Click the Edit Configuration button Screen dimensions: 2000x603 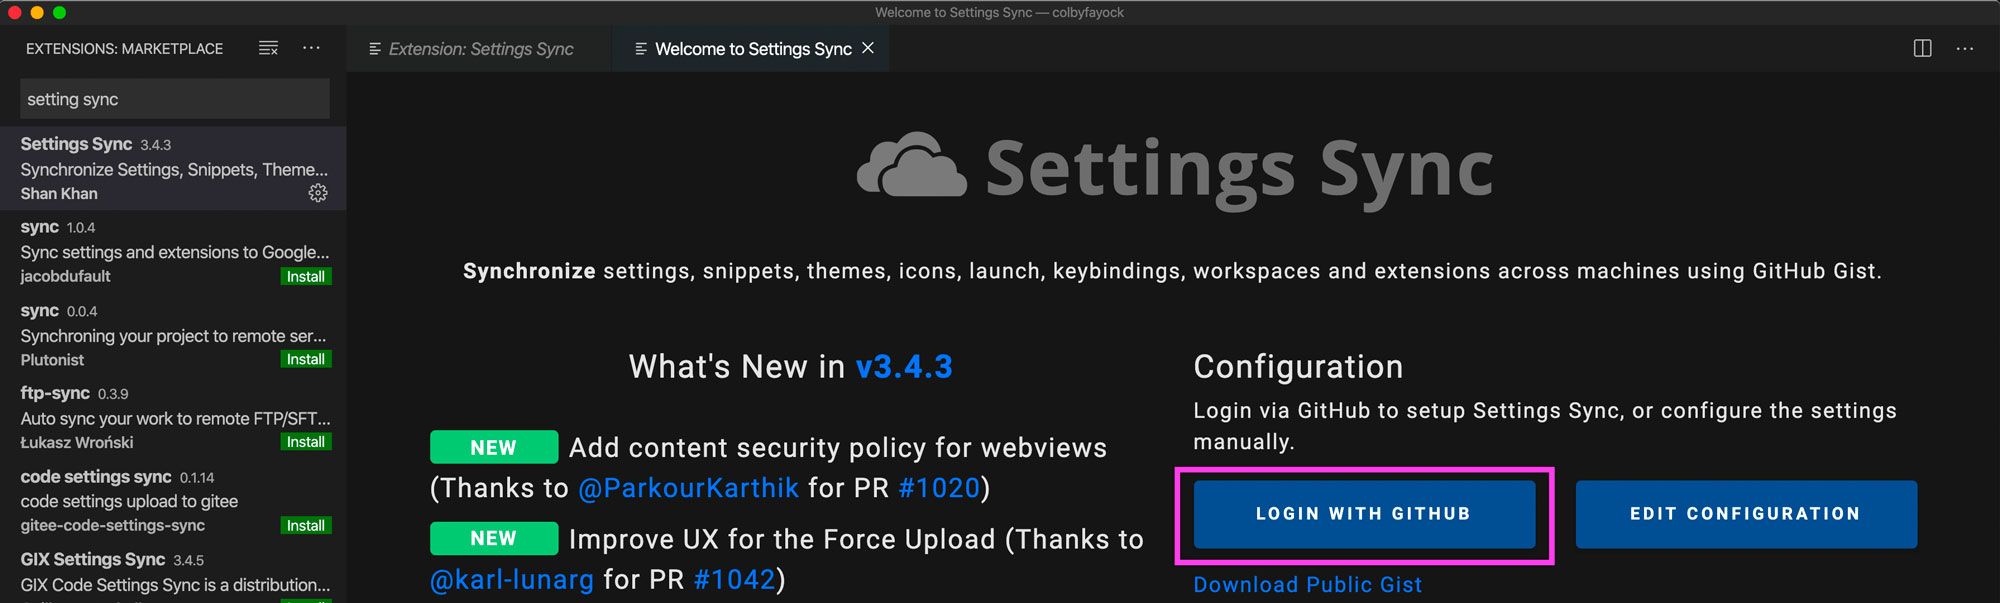(1745, 514)
